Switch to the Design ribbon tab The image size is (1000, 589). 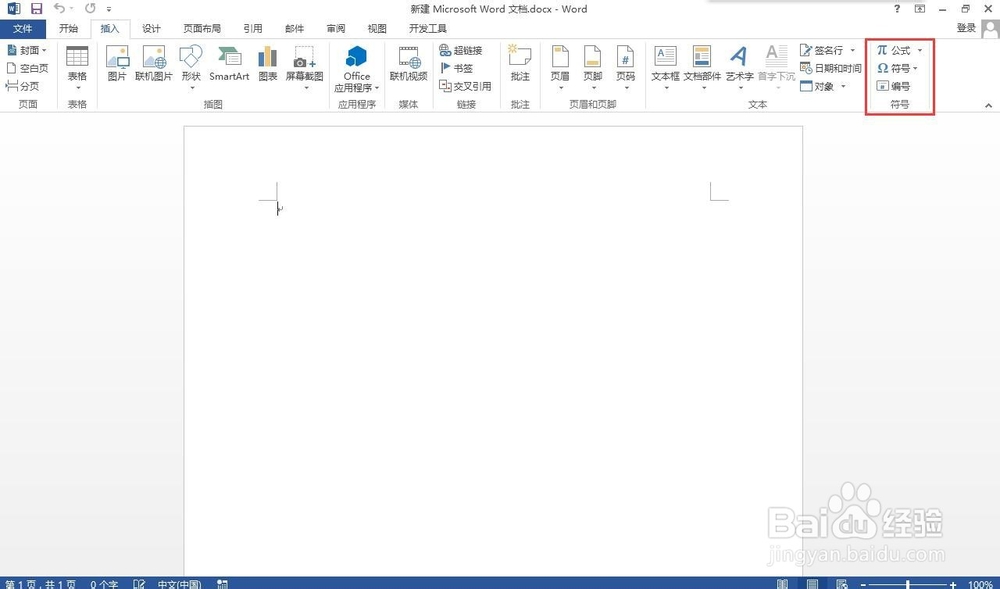tap(151, 28)
